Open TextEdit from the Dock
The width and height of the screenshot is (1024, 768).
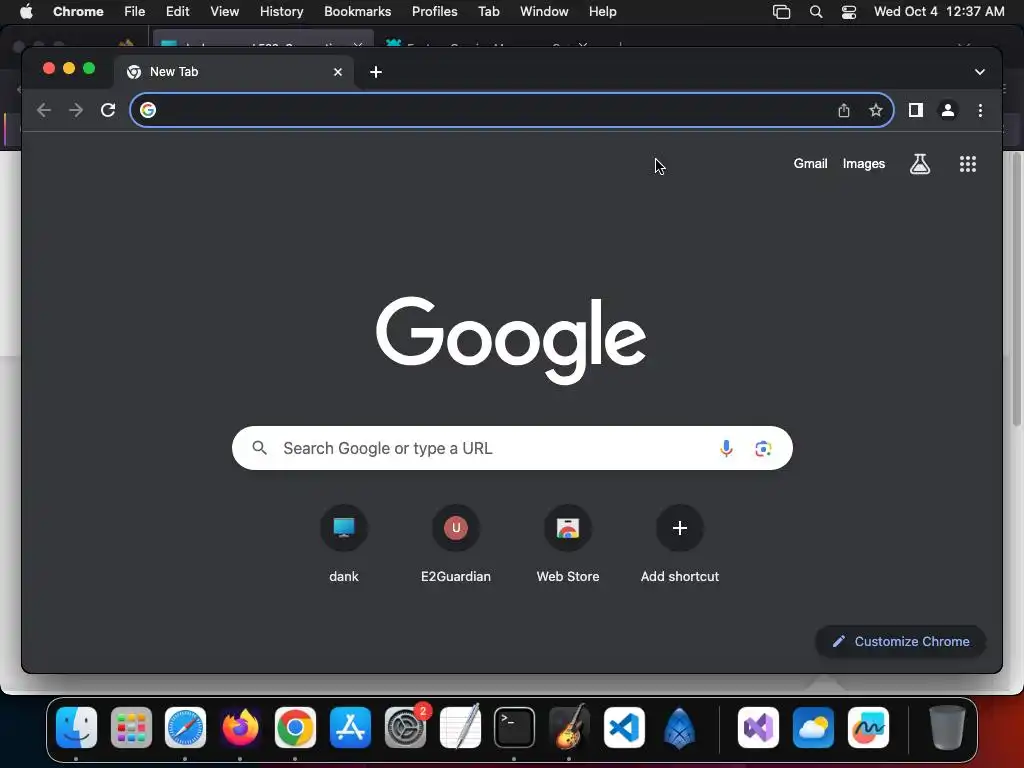pyautogui.click(x=460, y=728)
